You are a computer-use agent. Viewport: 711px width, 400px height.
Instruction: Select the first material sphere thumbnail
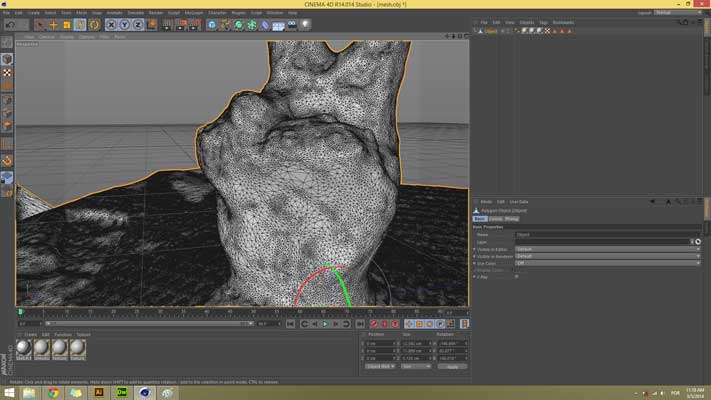coord(24,348)
